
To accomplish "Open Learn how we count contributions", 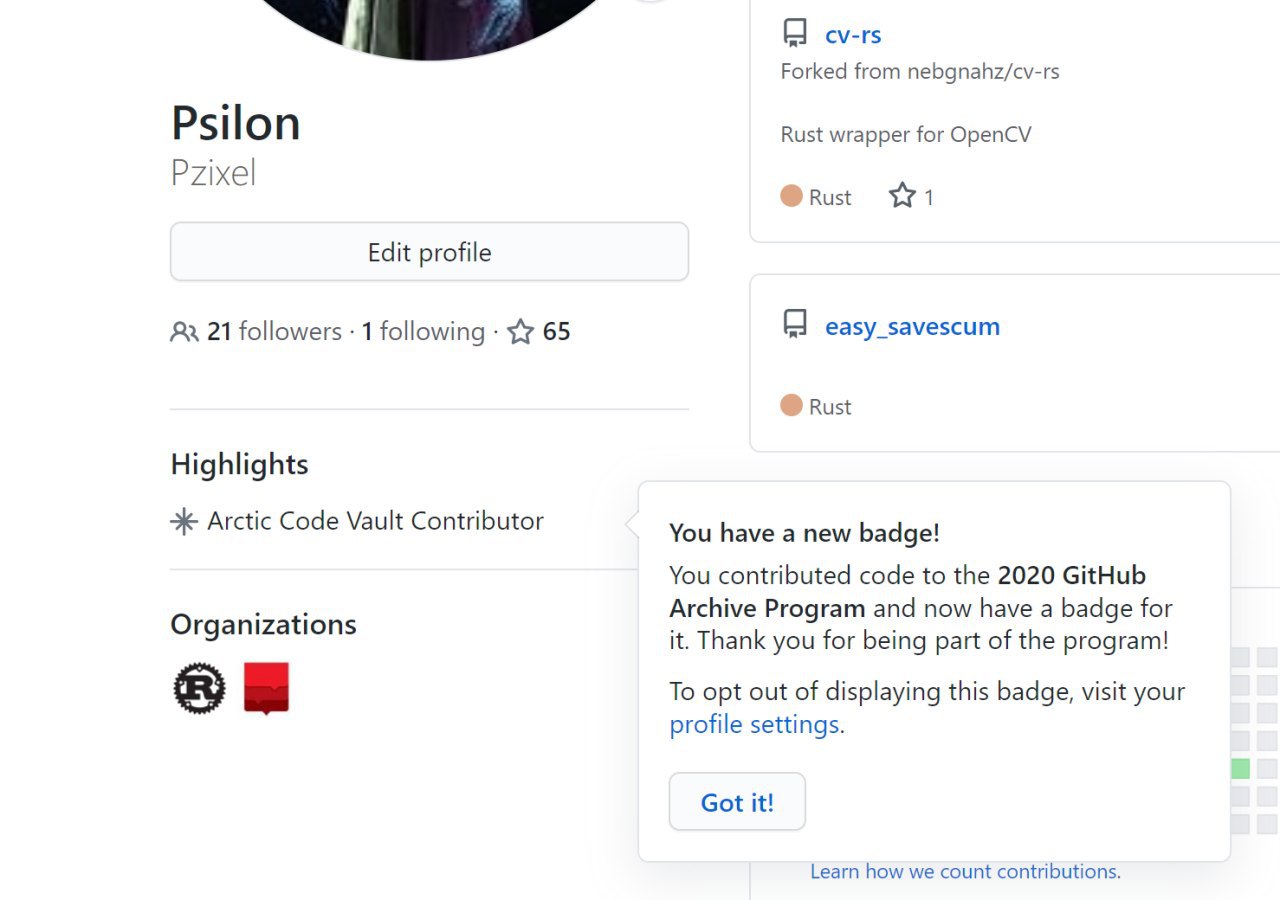I will tap(965, 872).
